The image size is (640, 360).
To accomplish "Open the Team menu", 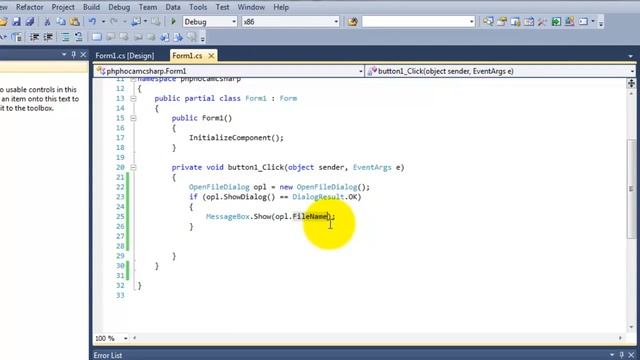I will [147, 7].
